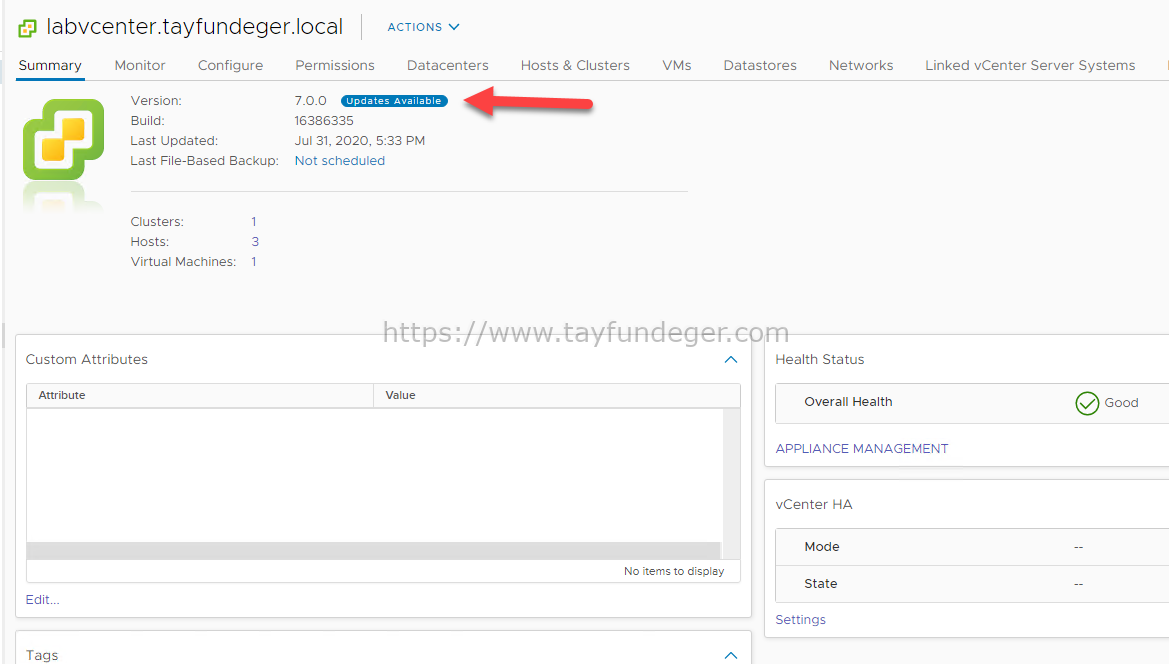This screenshot has height=664, width=1169.
Task: Open the Hosts & Clusters tab
Action: pyautogui.click(x=576, y=66)
